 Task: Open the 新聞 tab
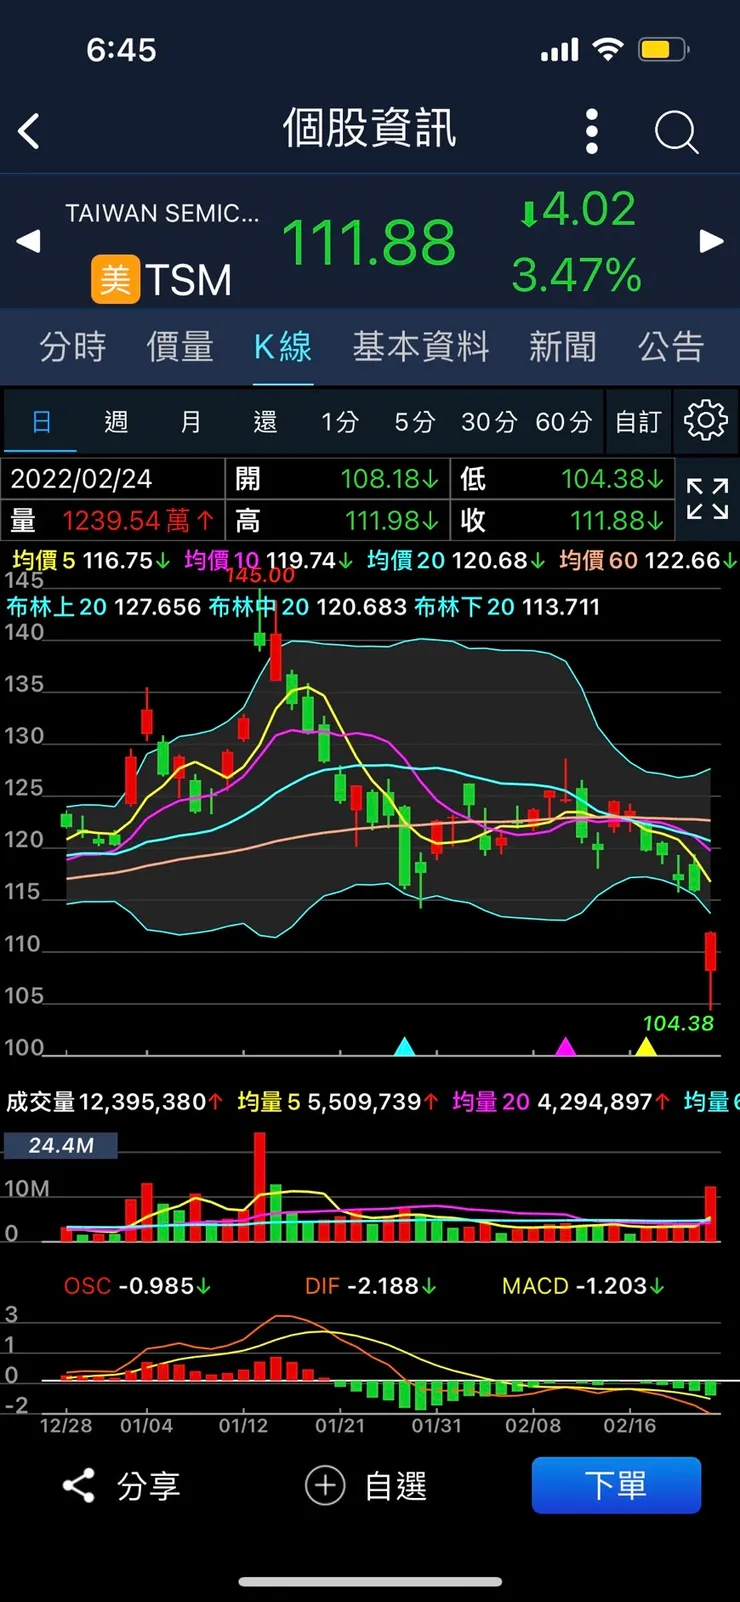pos(563,347)
